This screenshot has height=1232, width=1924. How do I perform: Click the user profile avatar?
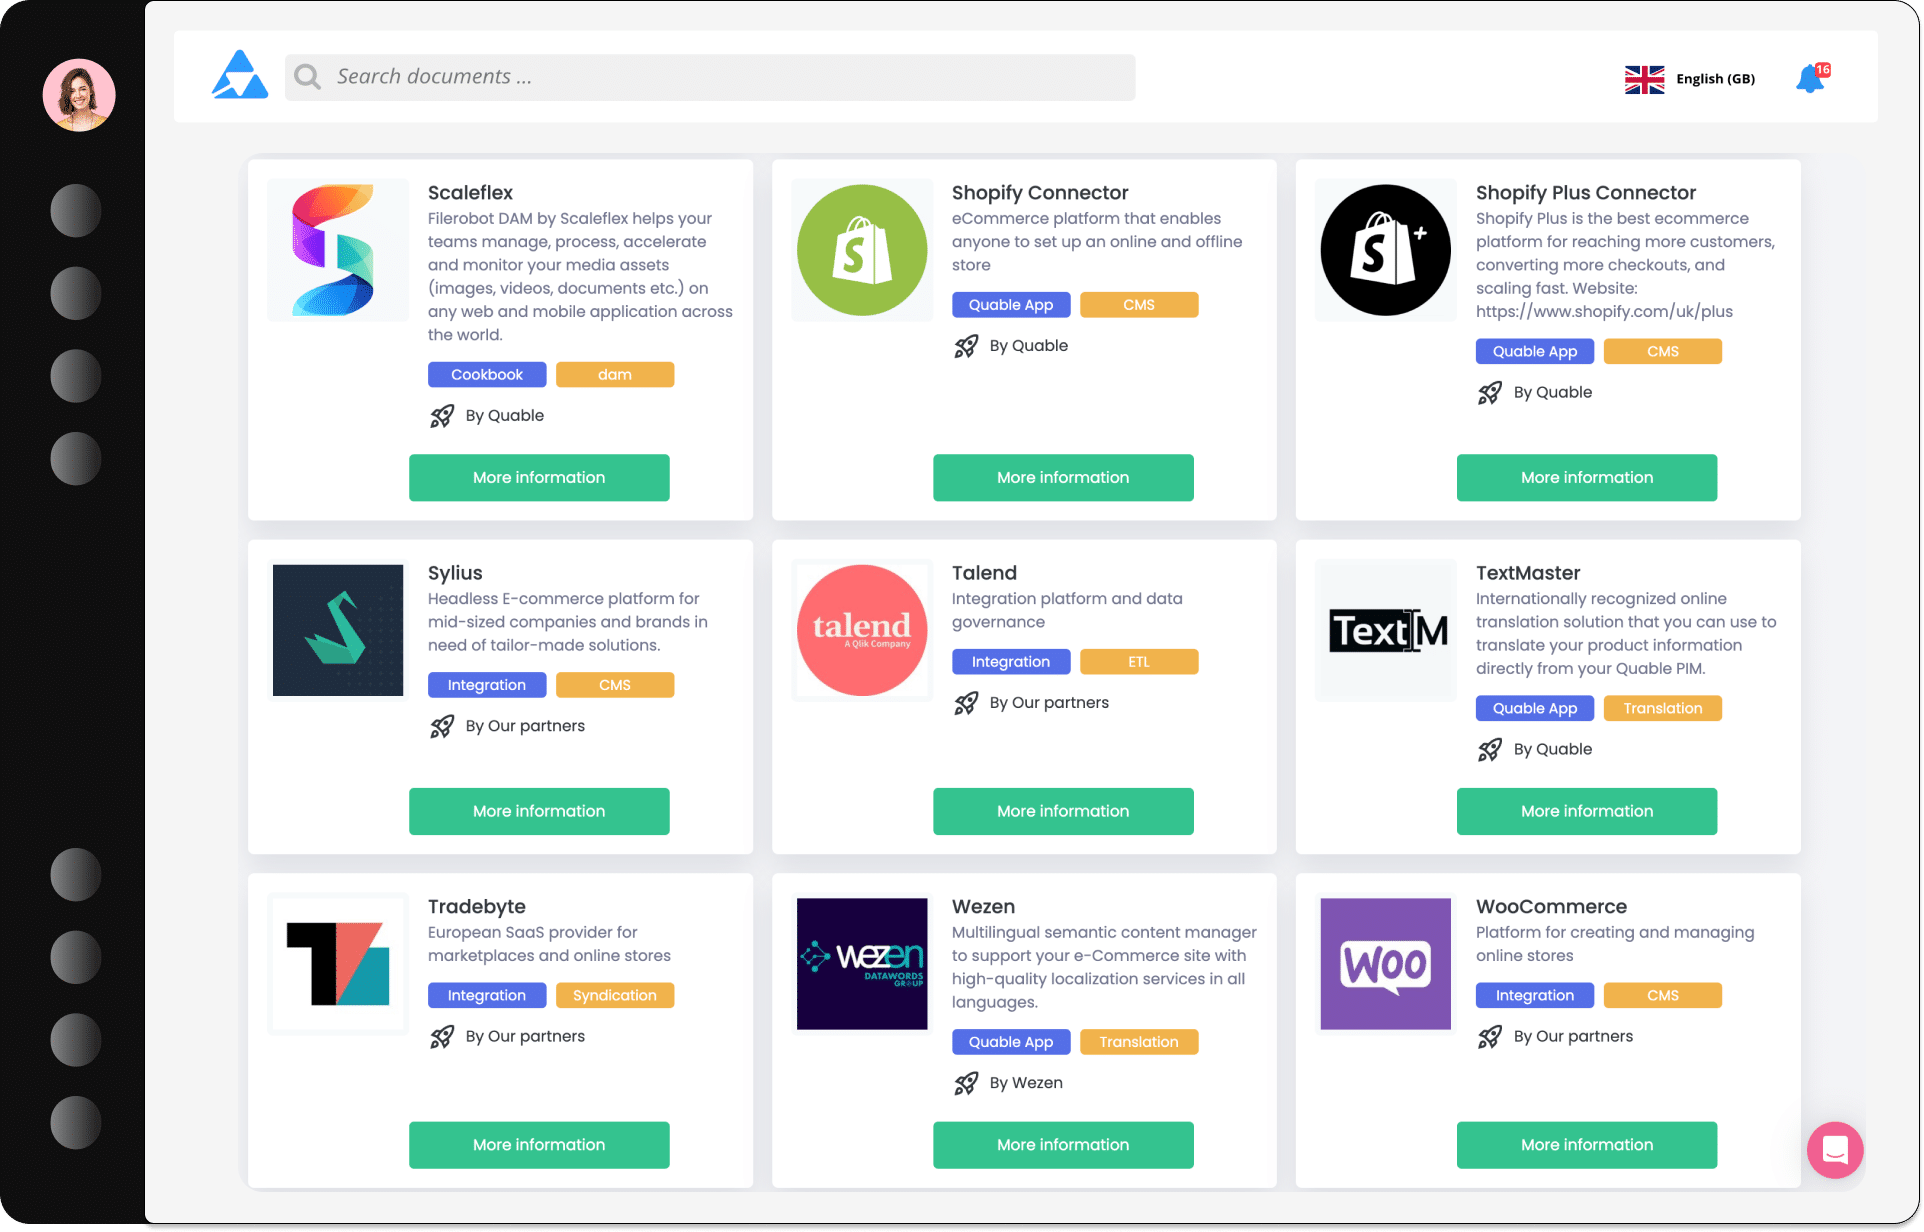point(79,95)
